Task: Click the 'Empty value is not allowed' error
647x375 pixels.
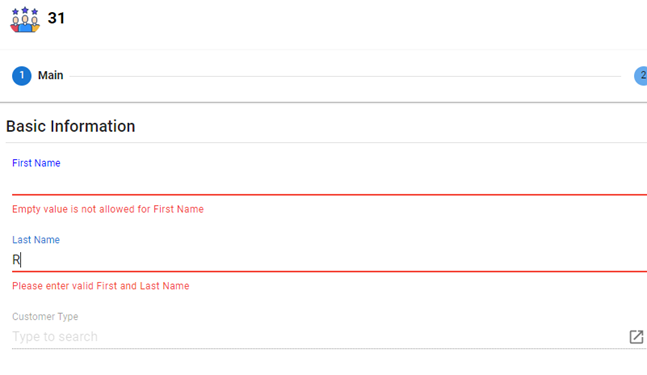Action: click(x=108, y=209)
